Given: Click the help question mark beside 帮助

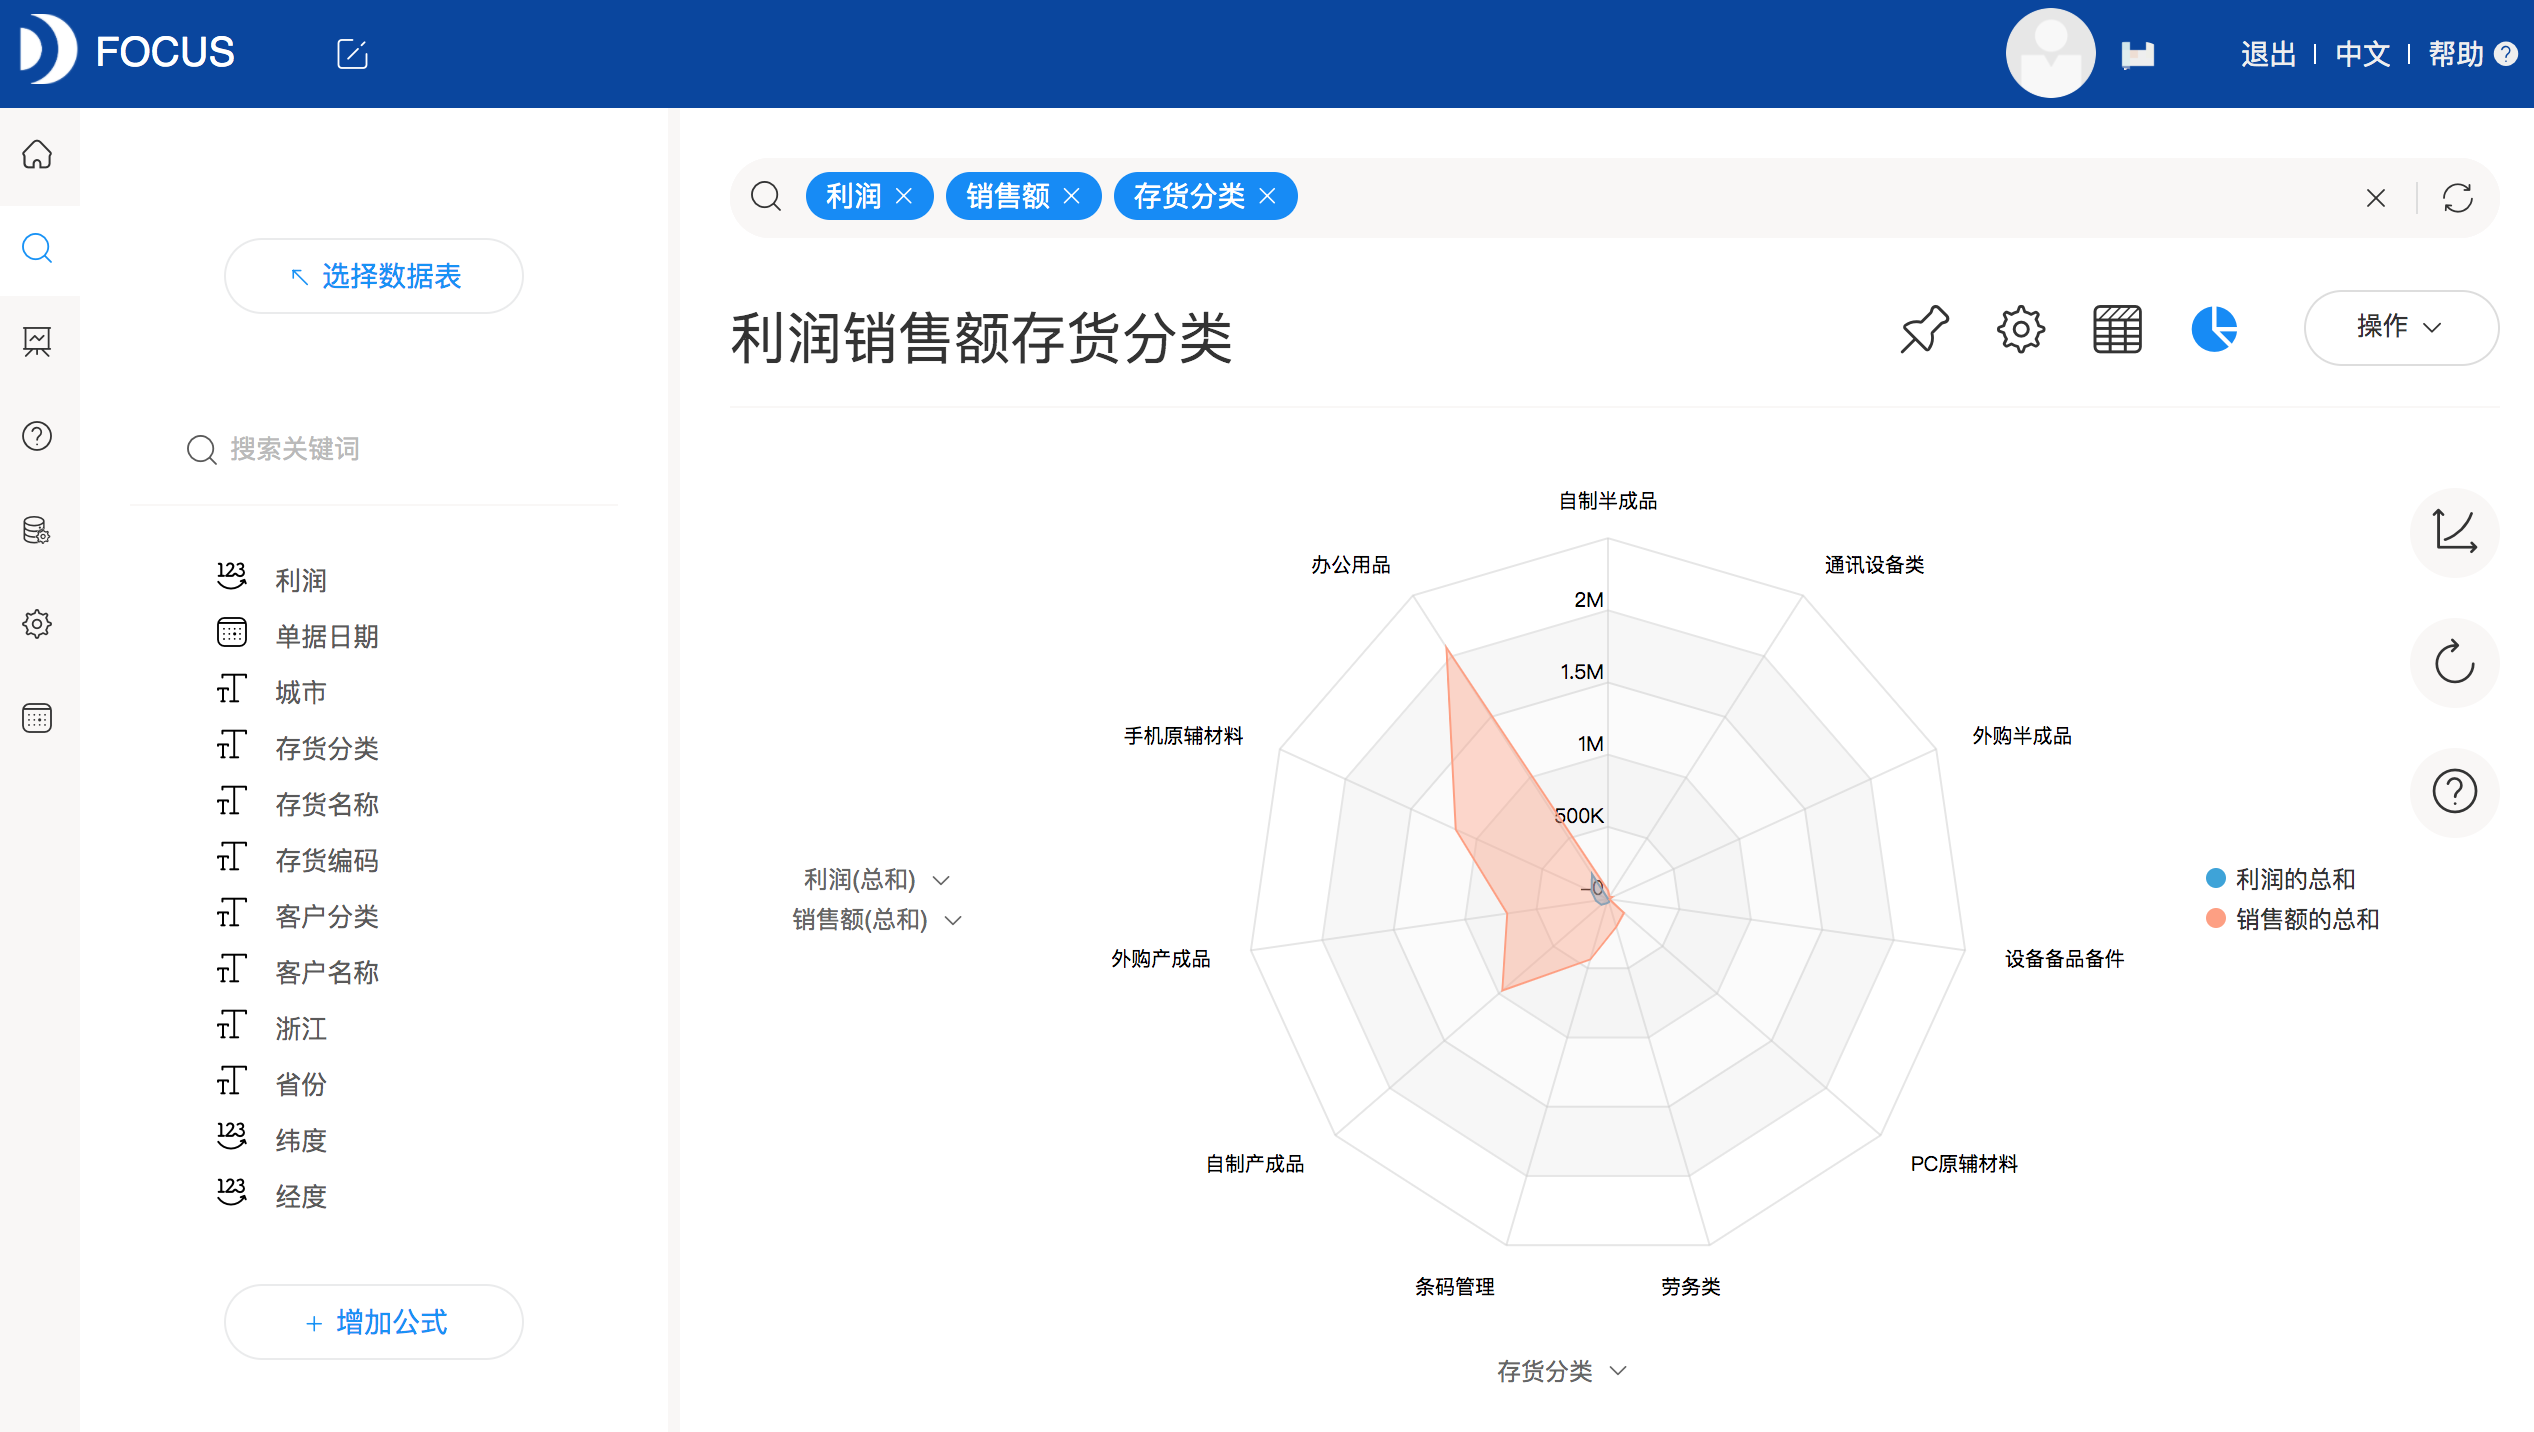Looking at the screenshot, I should [x=2506, y=54].
